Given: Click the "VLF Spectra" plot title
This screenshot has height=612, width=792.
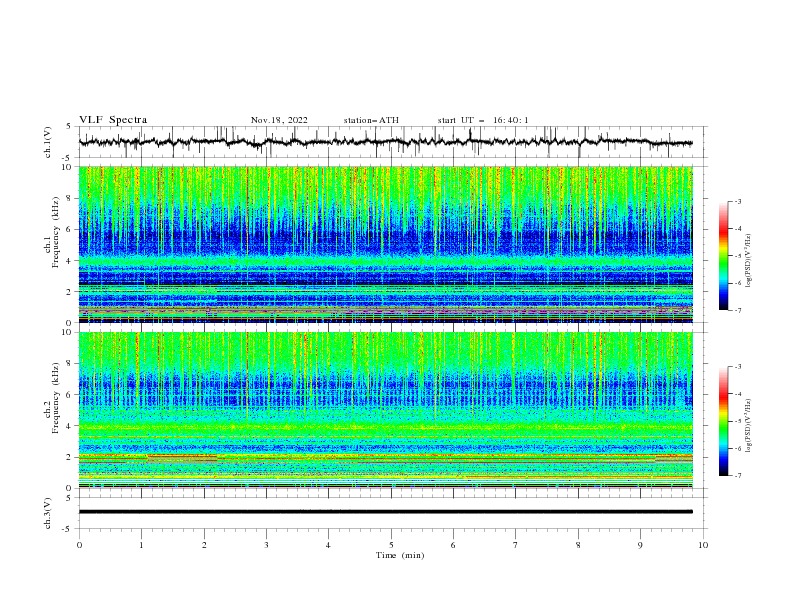Looking at the screenshot, I should coord(113,120).
